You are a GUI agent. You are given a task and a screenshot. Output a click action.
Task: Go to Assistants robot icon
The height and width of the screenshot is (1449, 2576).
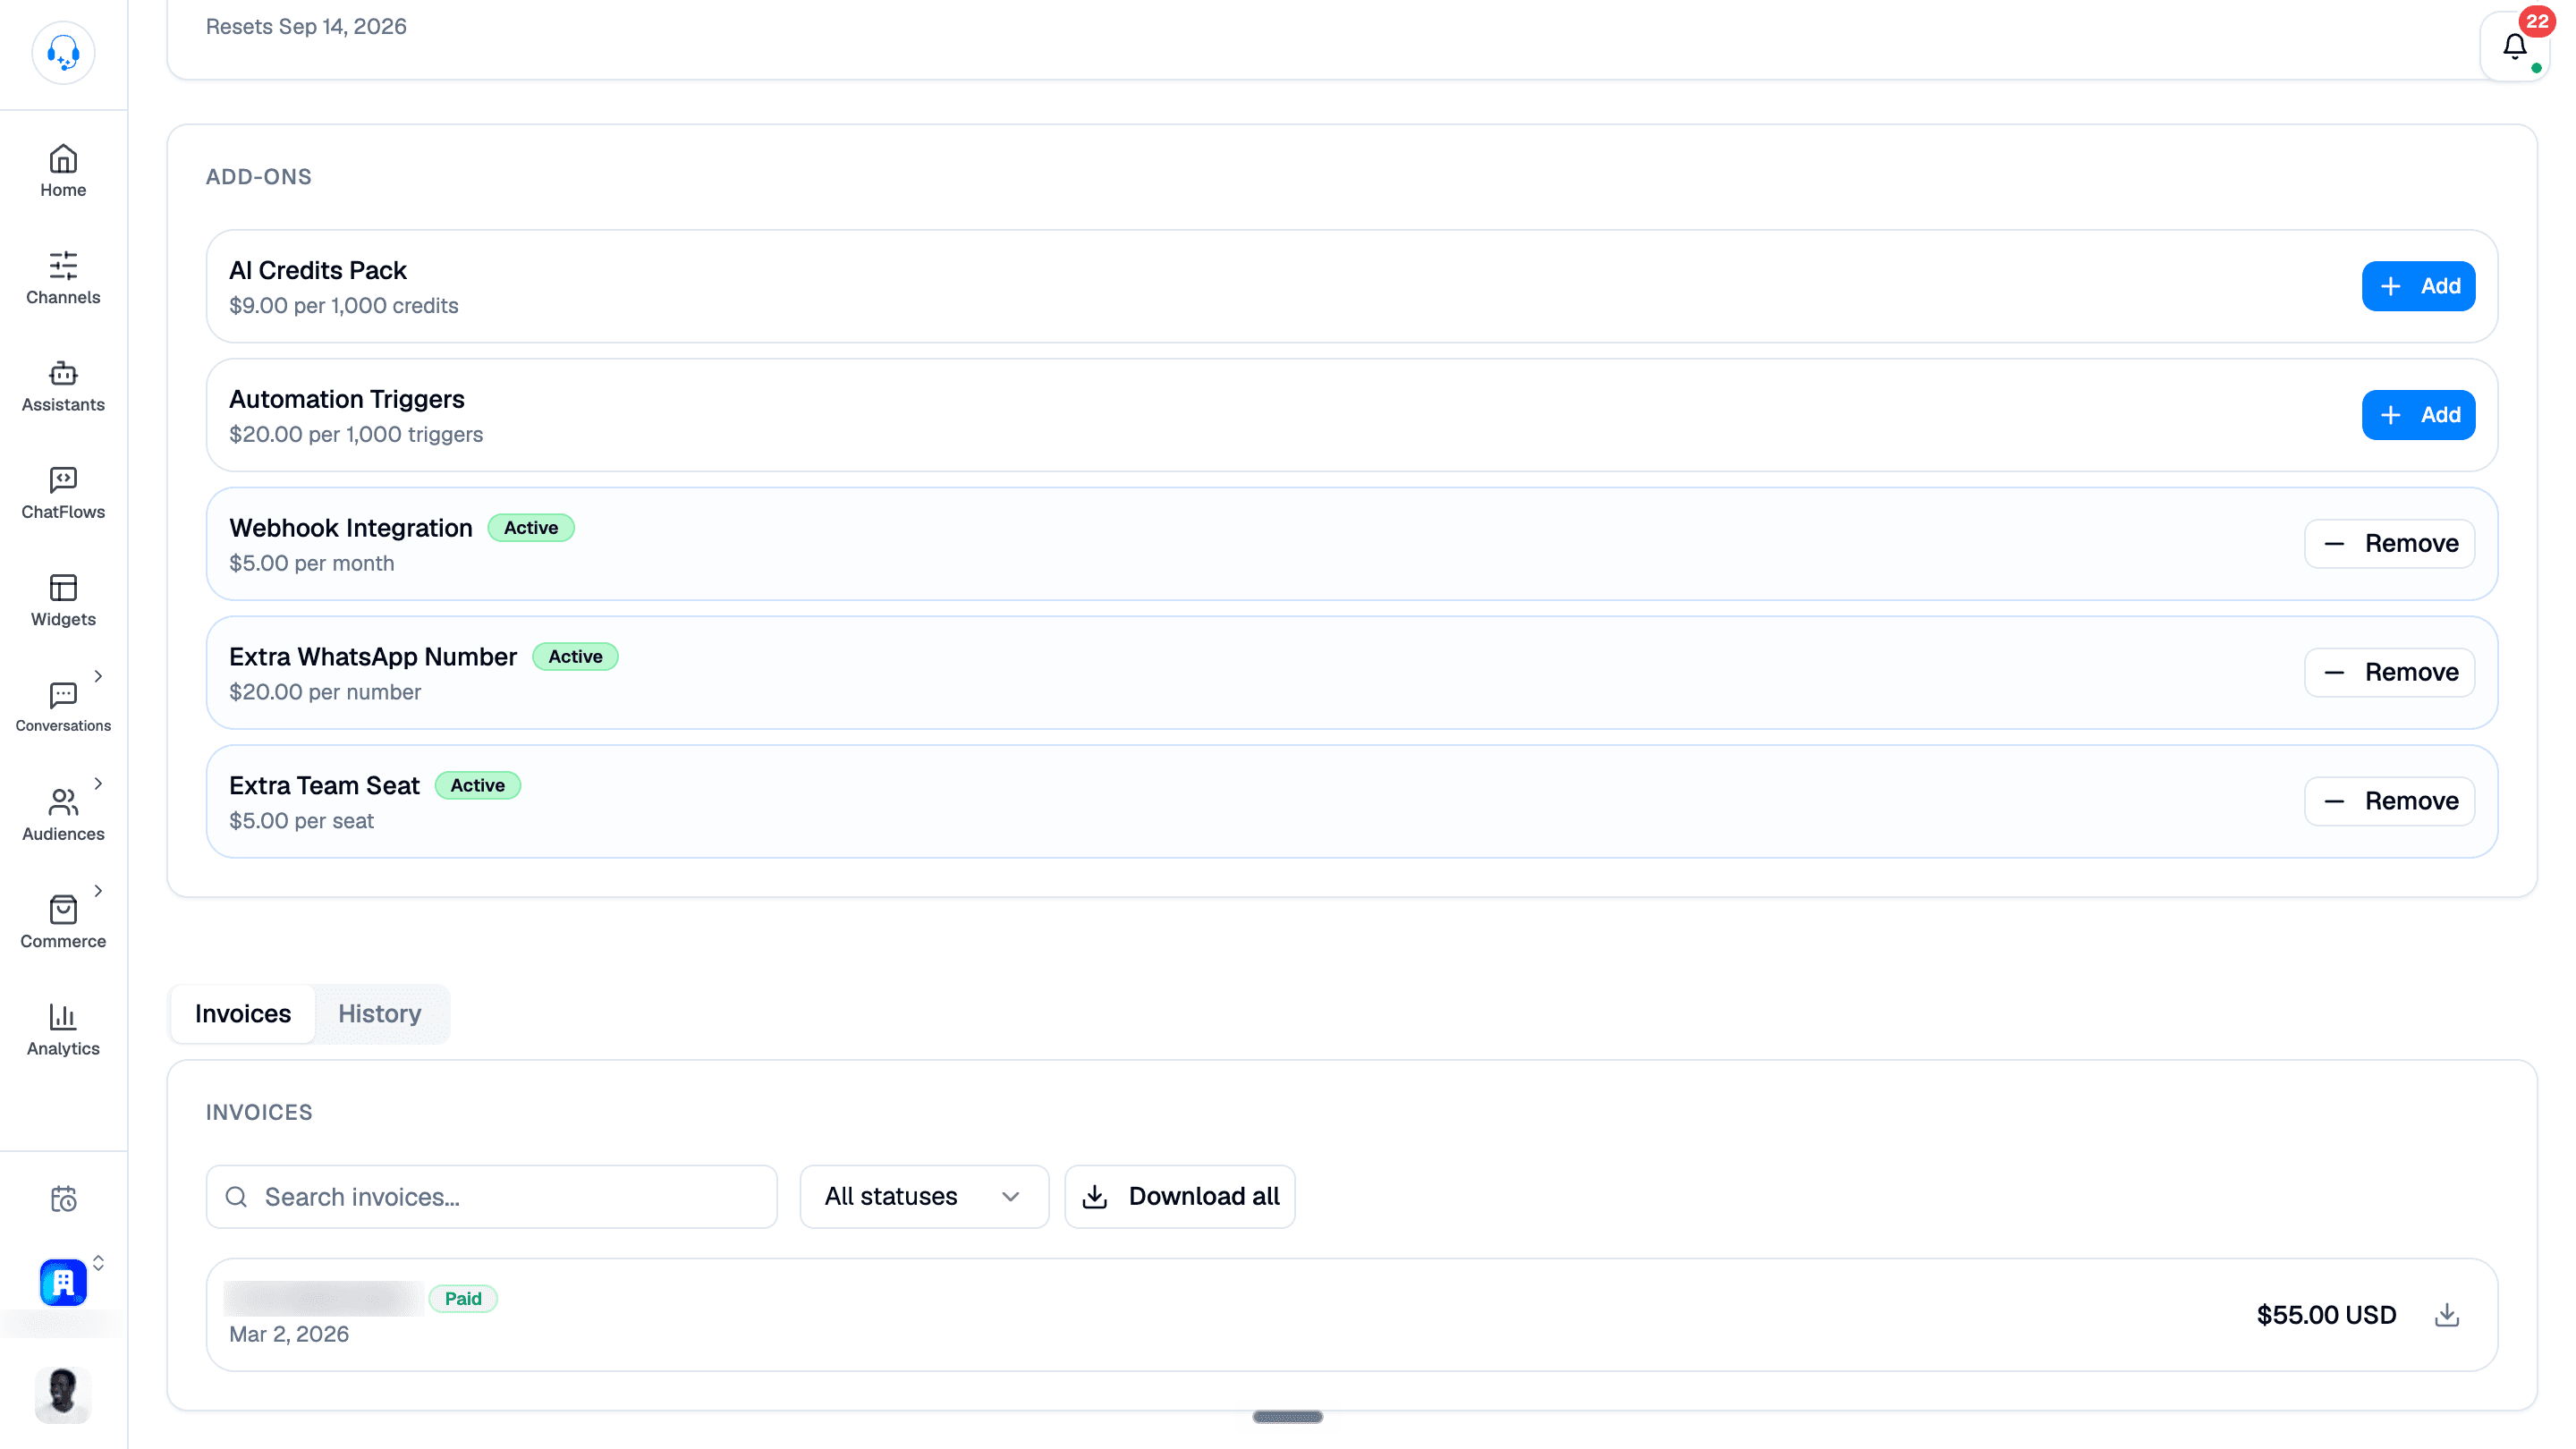point(63,386)
